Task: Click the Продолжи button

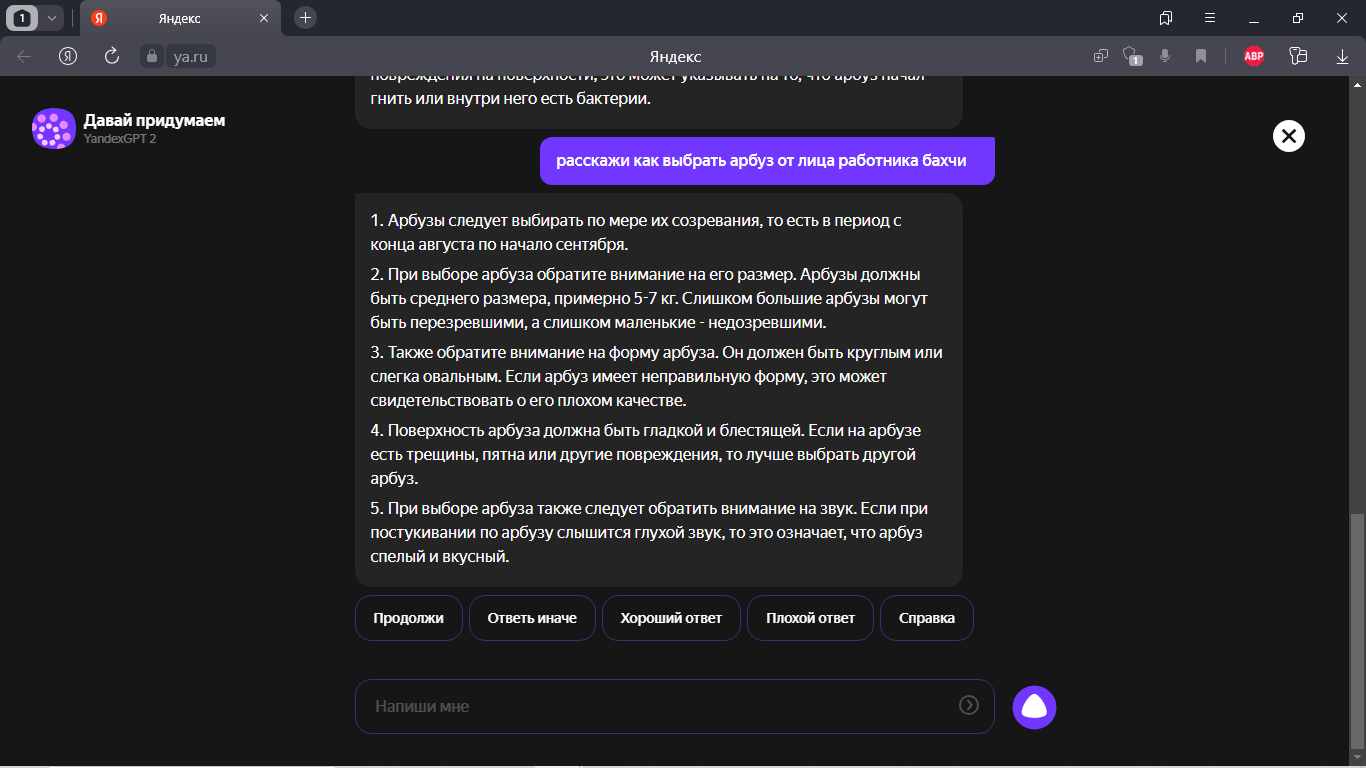Action: (x=408, y=618)
